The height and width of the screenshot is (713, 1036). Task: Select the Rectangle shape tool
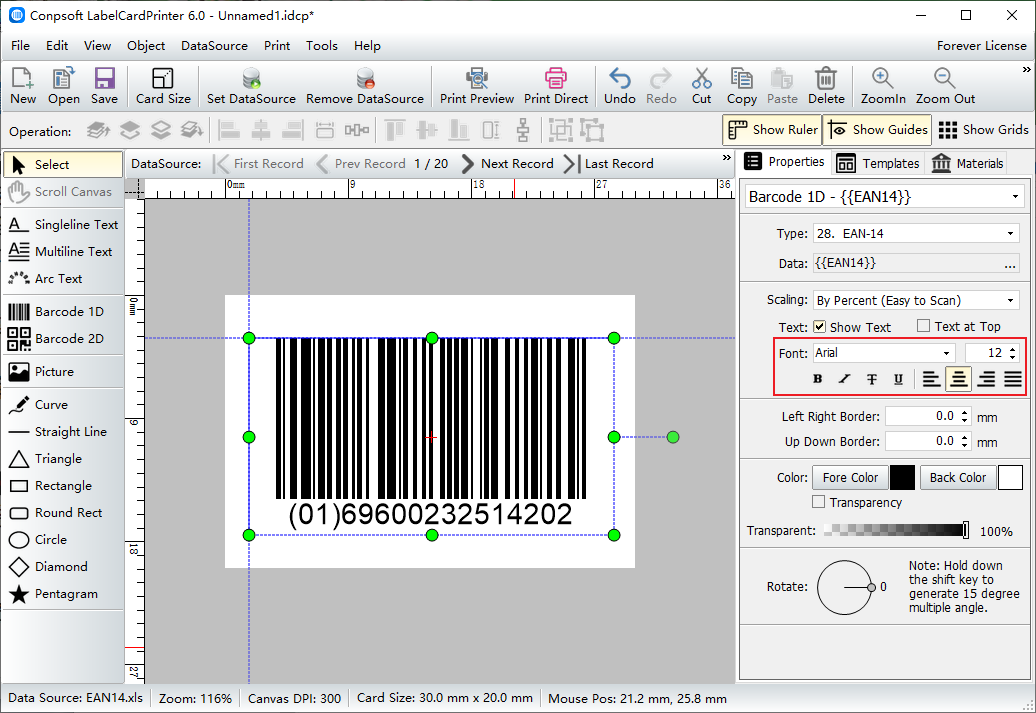(x=63, y=486)
